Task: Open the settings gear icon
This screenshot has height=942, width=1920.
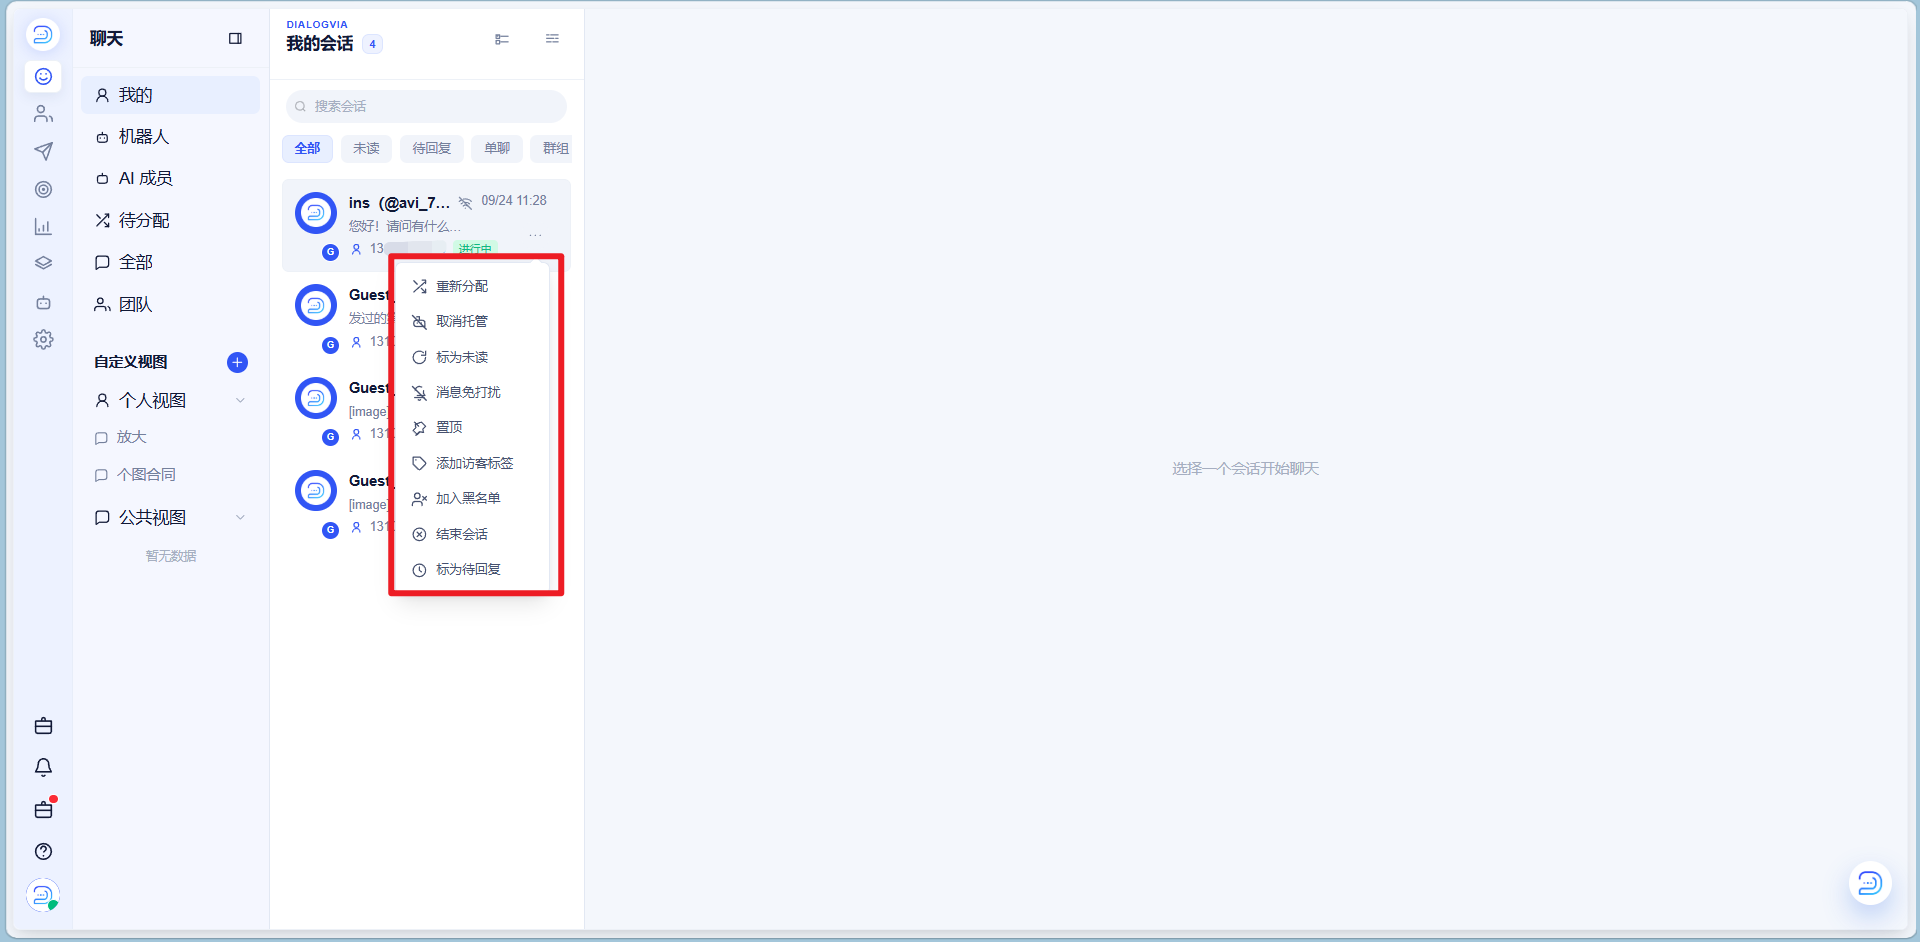Action: (x=43, y=340)
